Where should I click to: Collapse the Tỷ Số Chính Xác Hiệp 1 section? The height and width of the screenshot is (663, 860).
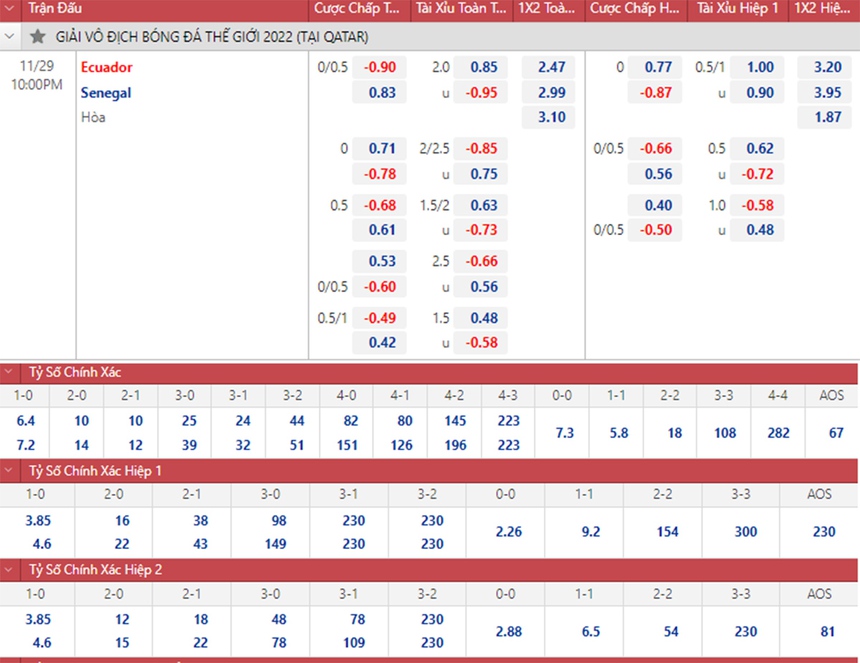click(11, 470)
